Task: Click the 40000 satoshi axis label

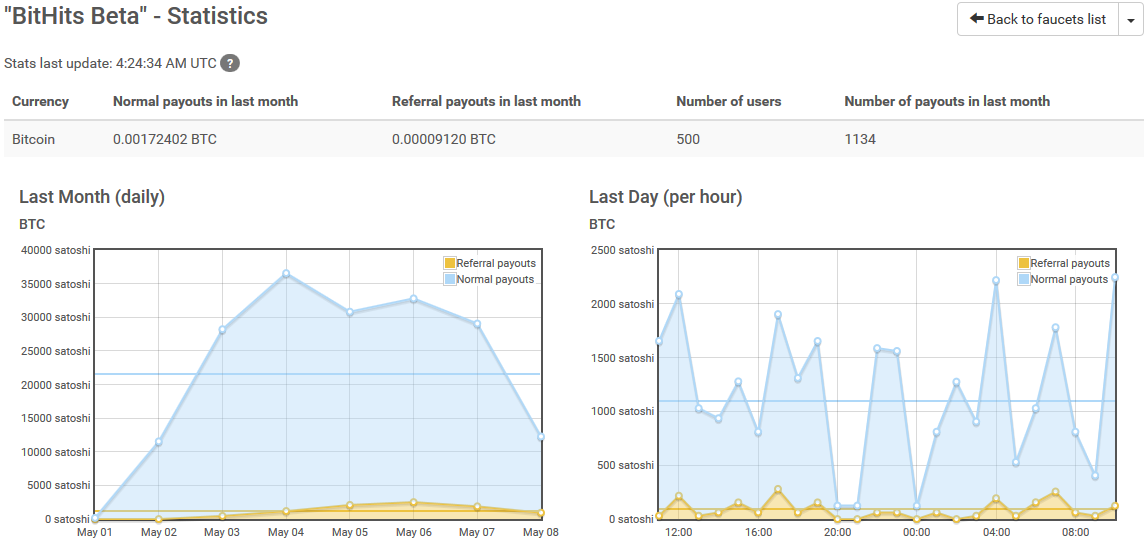Action: coord(57,251)
